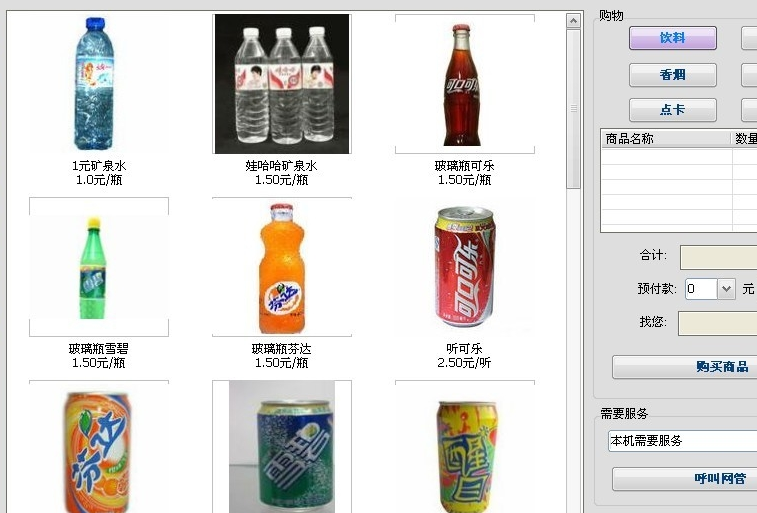The image size is (757, 513).
Task: Open the 香烟 category
Action: pyautogui.click(x=673, y=75)
